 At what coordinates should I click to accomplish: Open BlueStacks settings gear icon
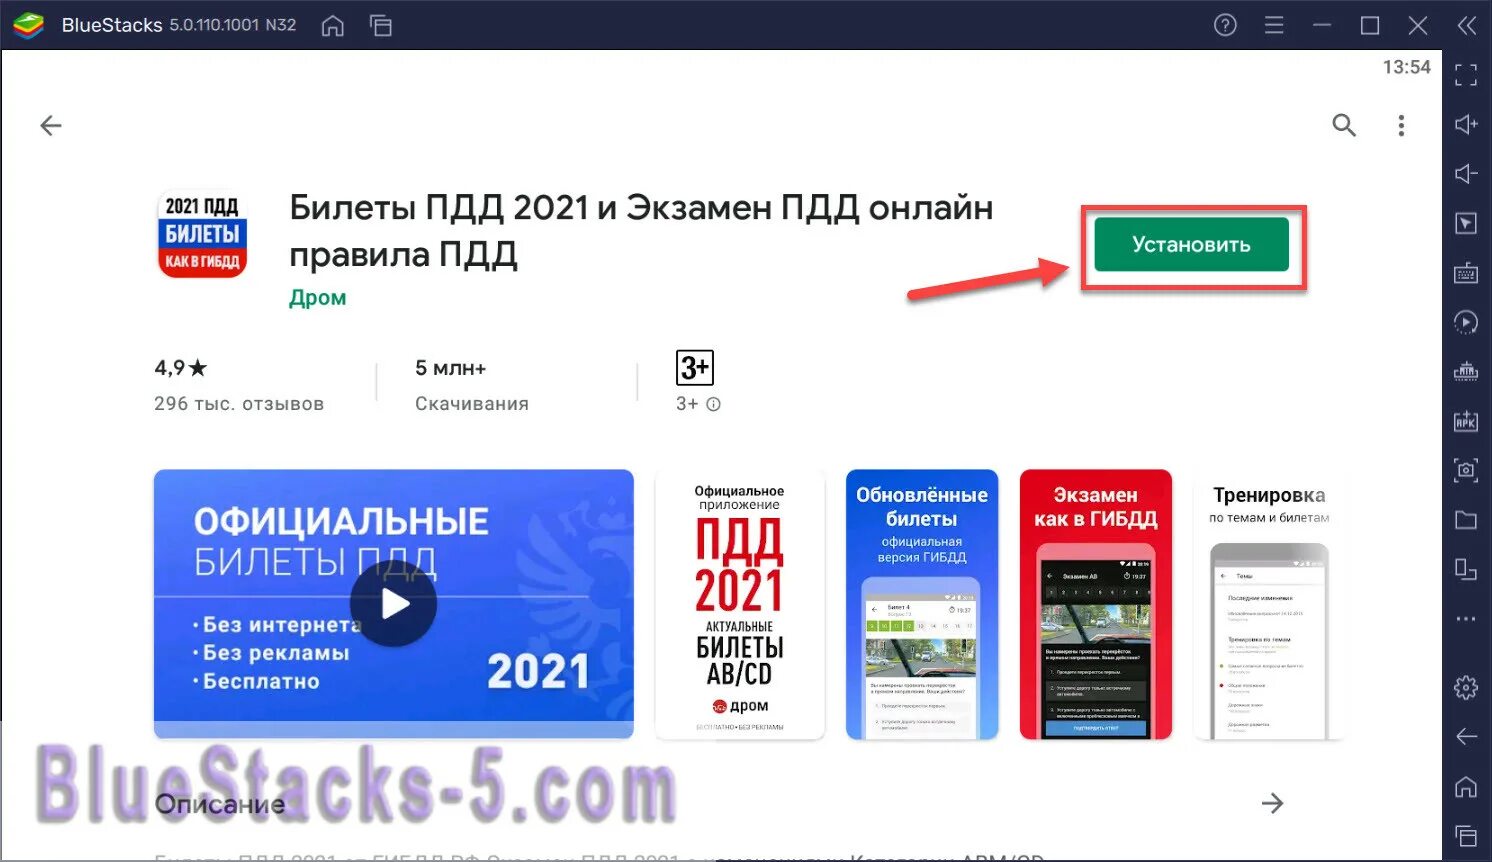[1466, 688]
